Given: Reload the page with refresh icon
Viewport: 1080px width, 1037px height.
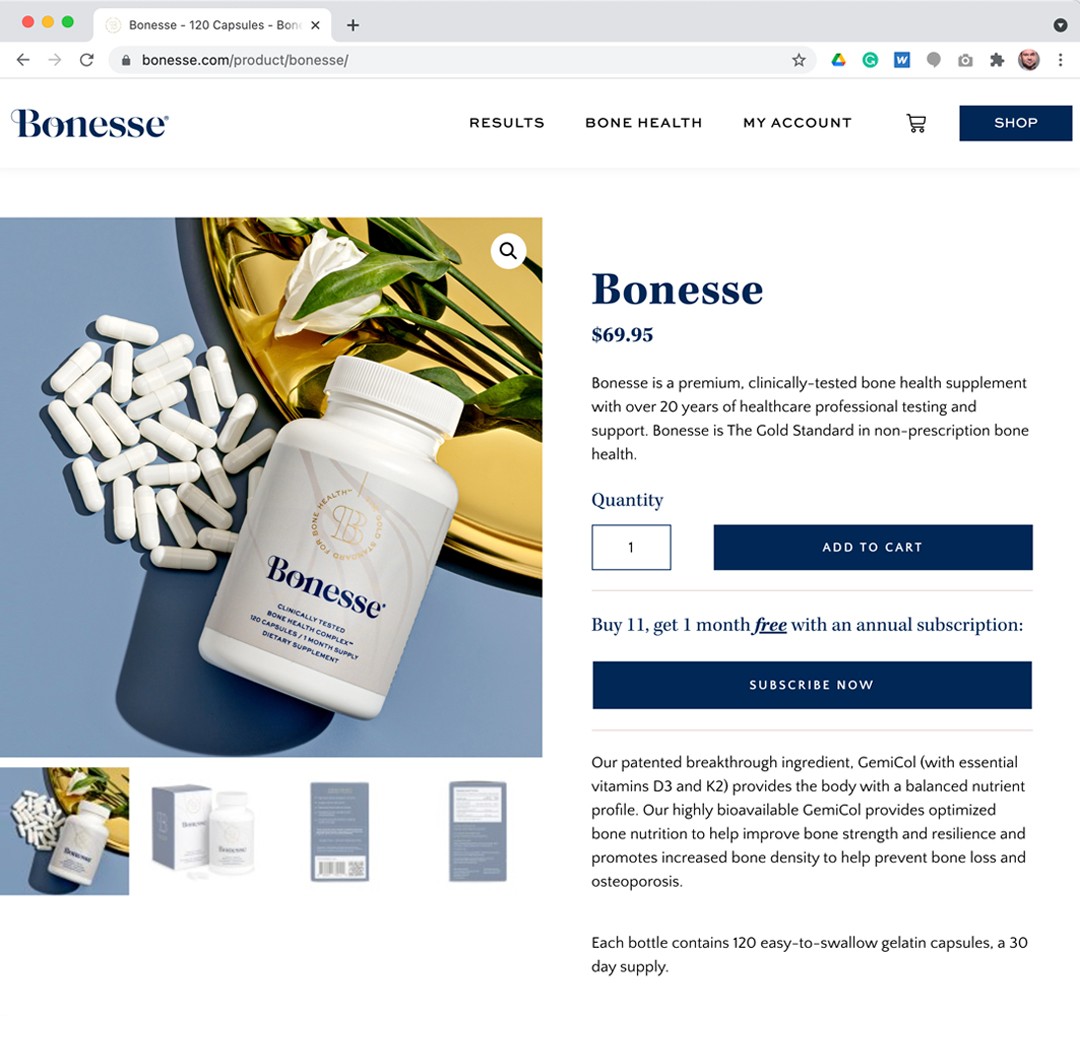Looking at the screenshot, I should point(86,60).
